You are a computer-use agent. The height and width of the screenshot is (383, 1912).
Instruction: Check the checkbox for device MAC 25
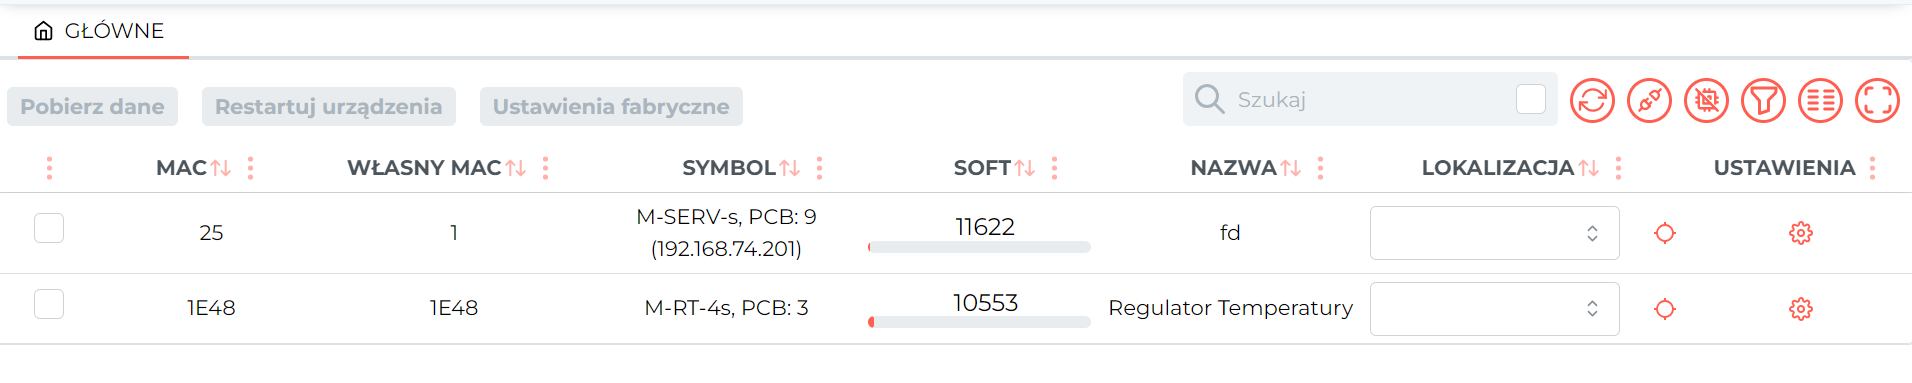[x=49, y=228]
